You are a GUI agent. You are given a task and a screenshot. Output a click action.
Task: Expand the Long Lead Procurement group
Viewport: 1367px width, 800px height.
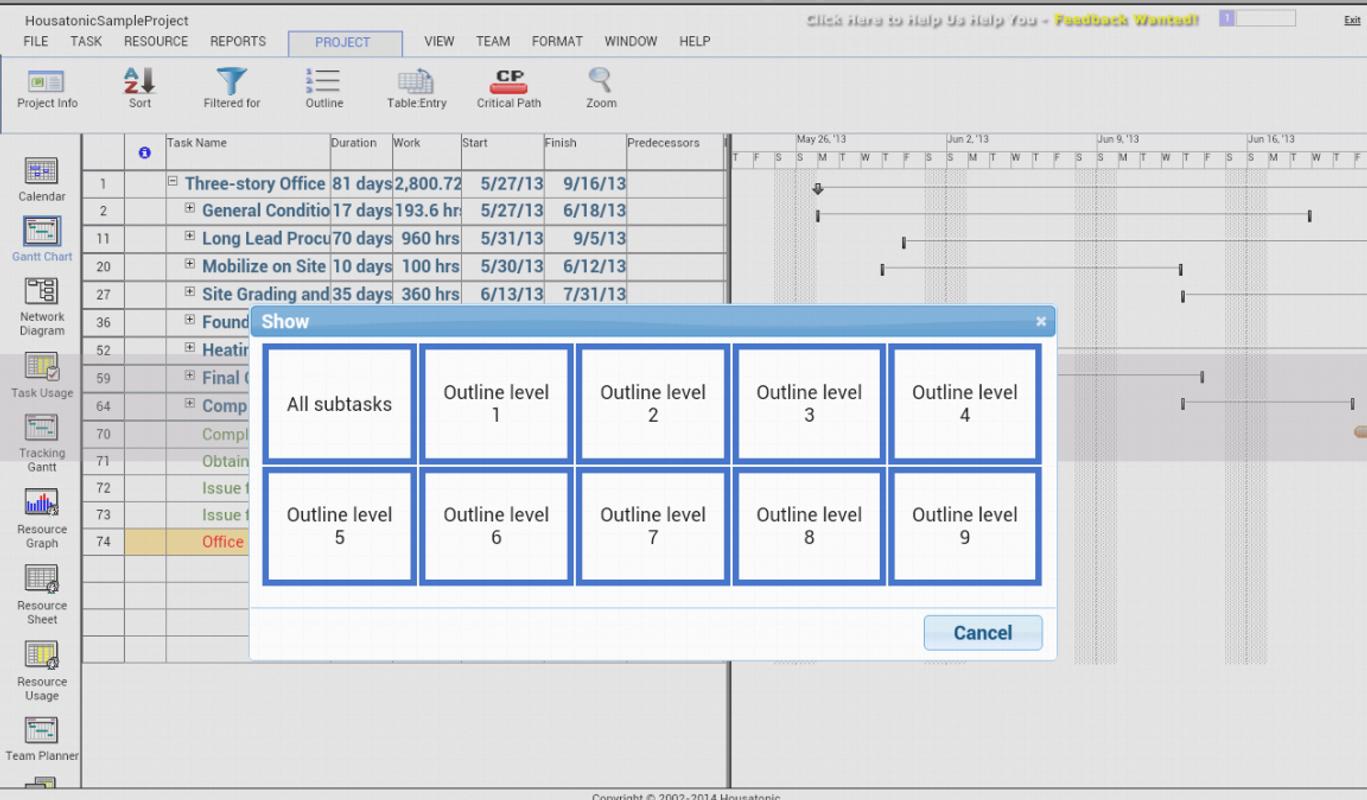[x=190, y=237]
